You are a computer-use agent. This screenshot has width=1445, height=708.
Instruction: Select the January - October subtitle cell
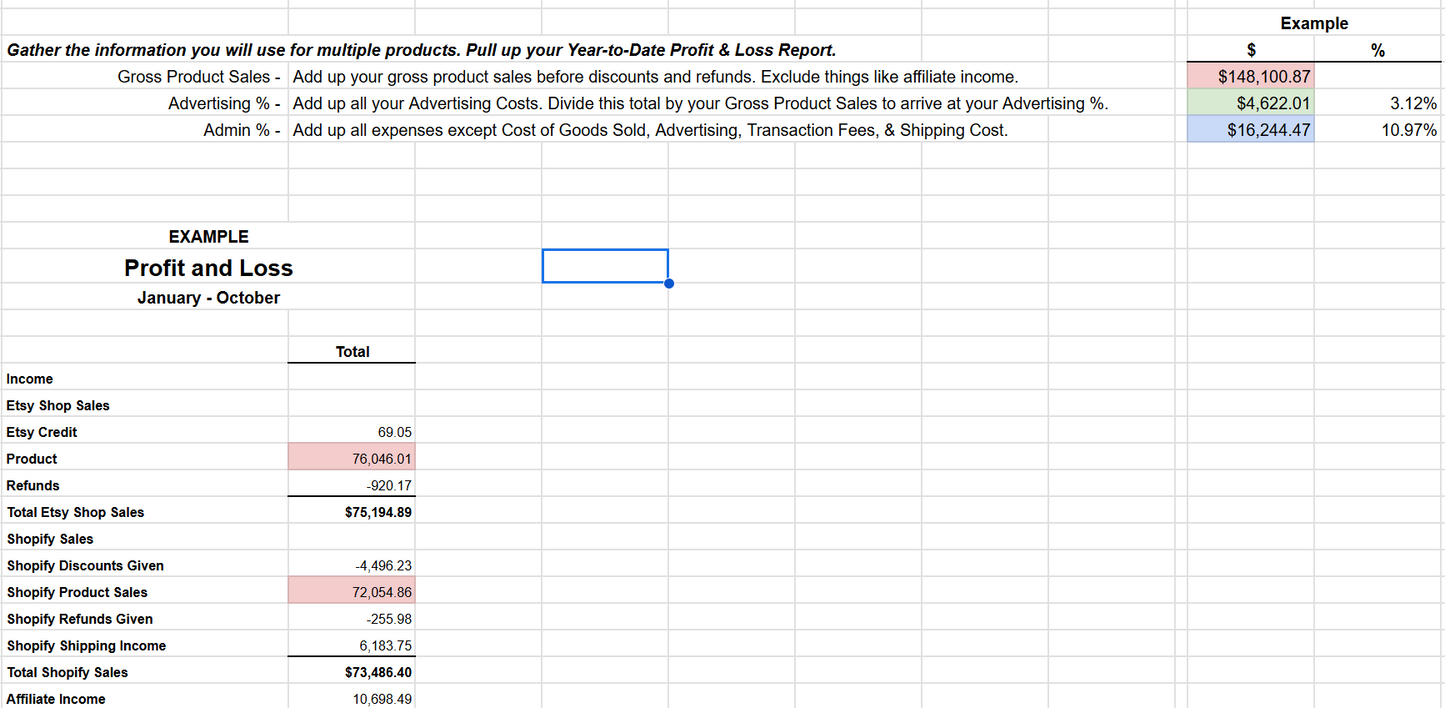coord(208,297)
